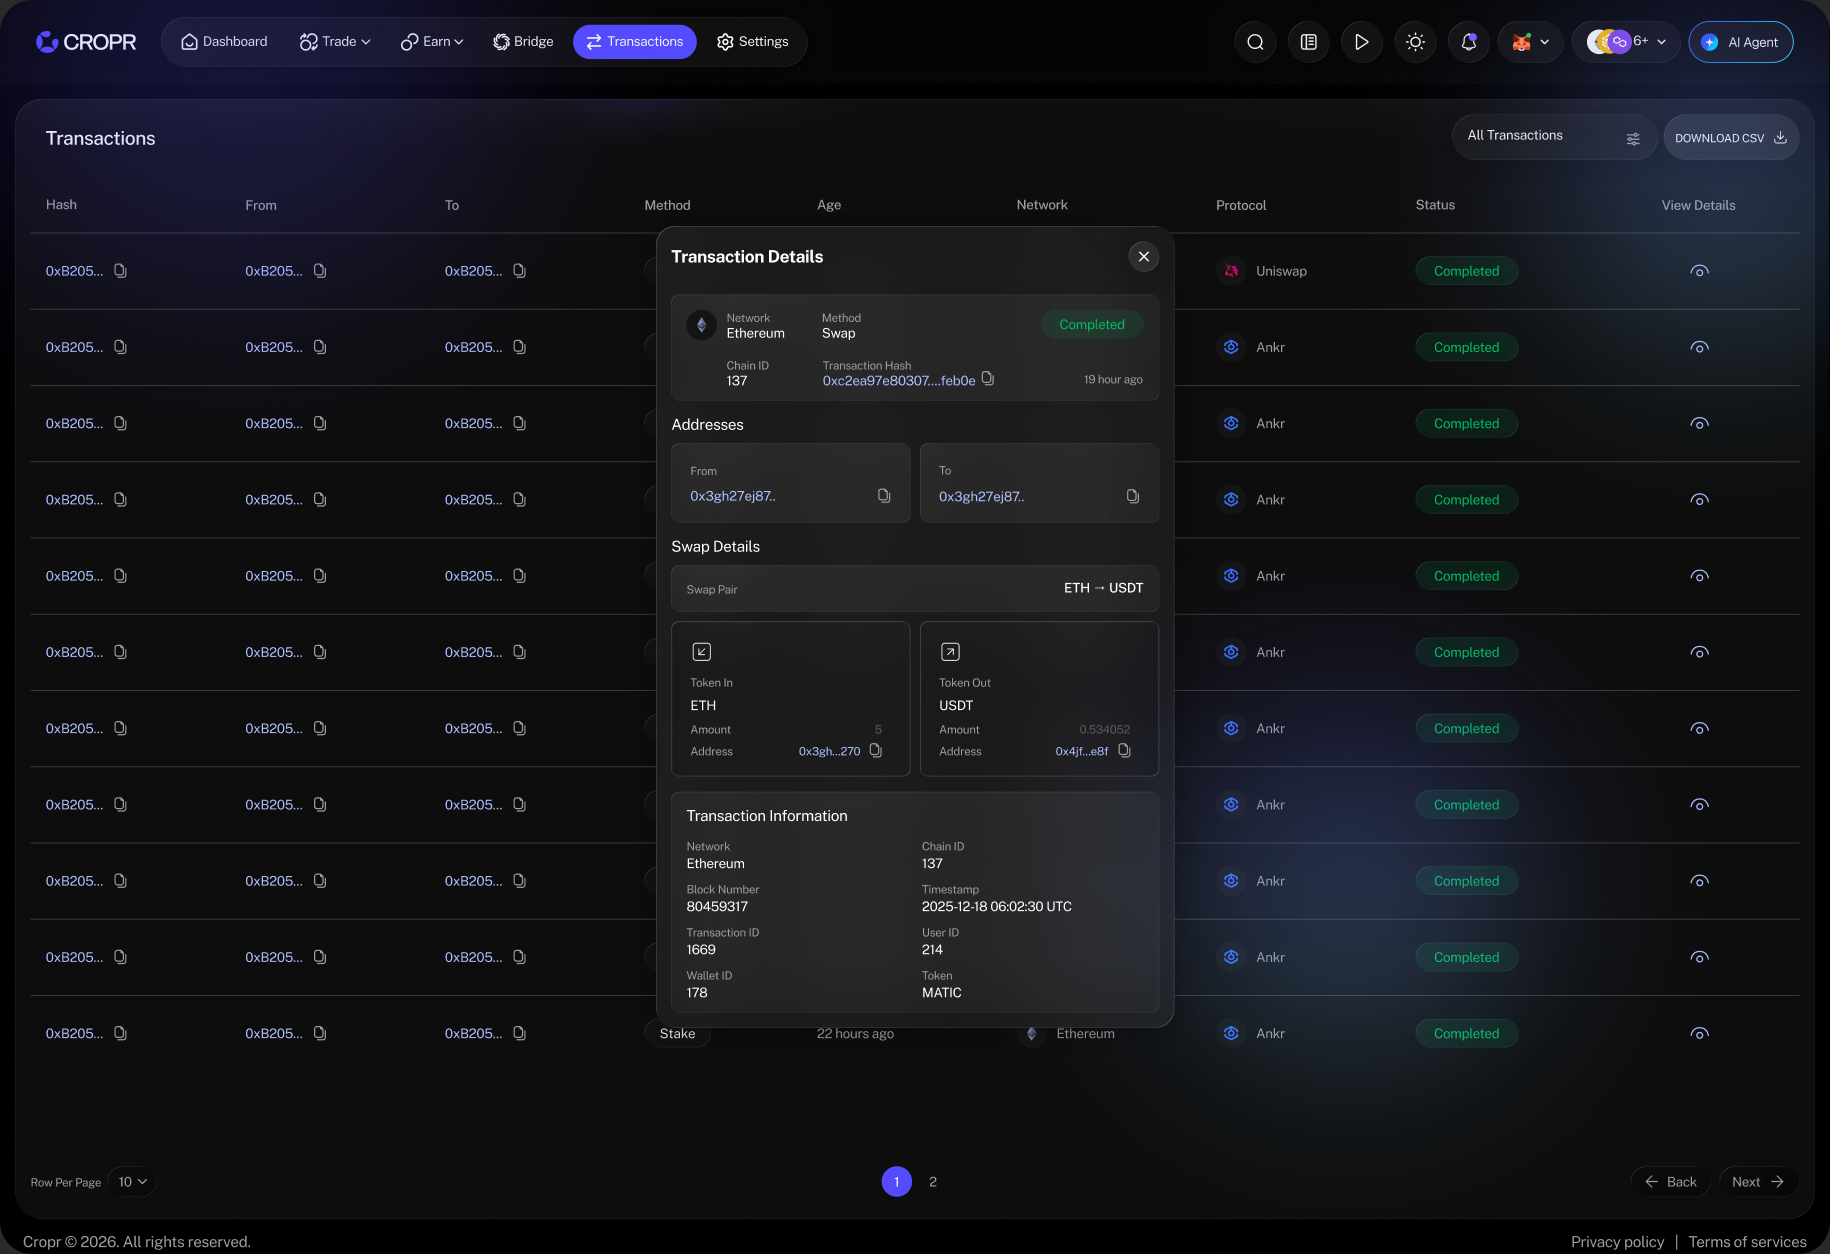
Task: Open the Settings tab
Action: [x=752, y=42]
